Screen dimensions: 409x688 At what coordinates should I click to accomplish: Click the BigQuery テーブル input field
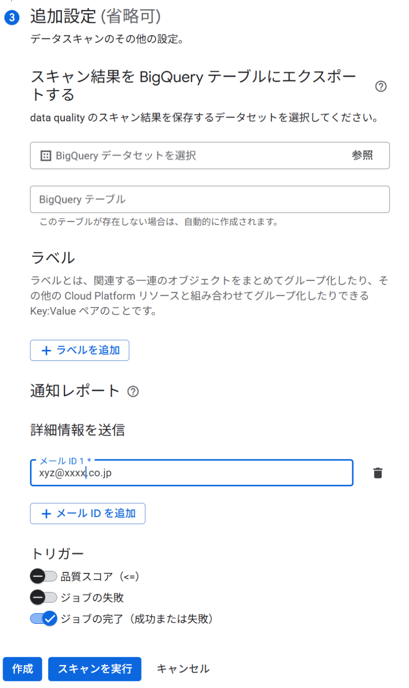210,199
